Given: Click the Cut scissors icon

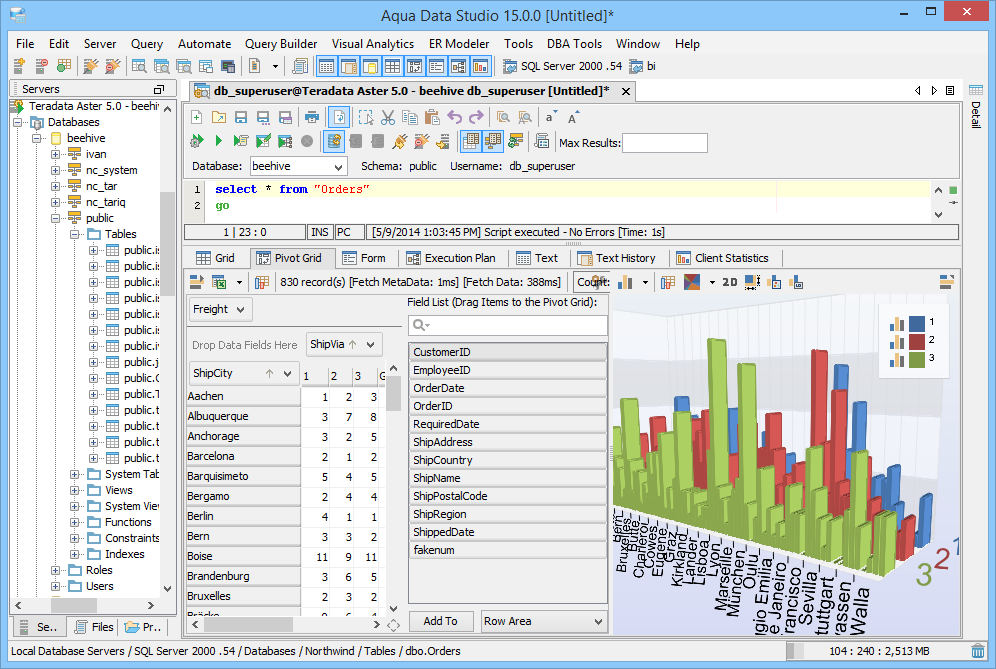Looking at the screenshot, I should pos(387,118).
